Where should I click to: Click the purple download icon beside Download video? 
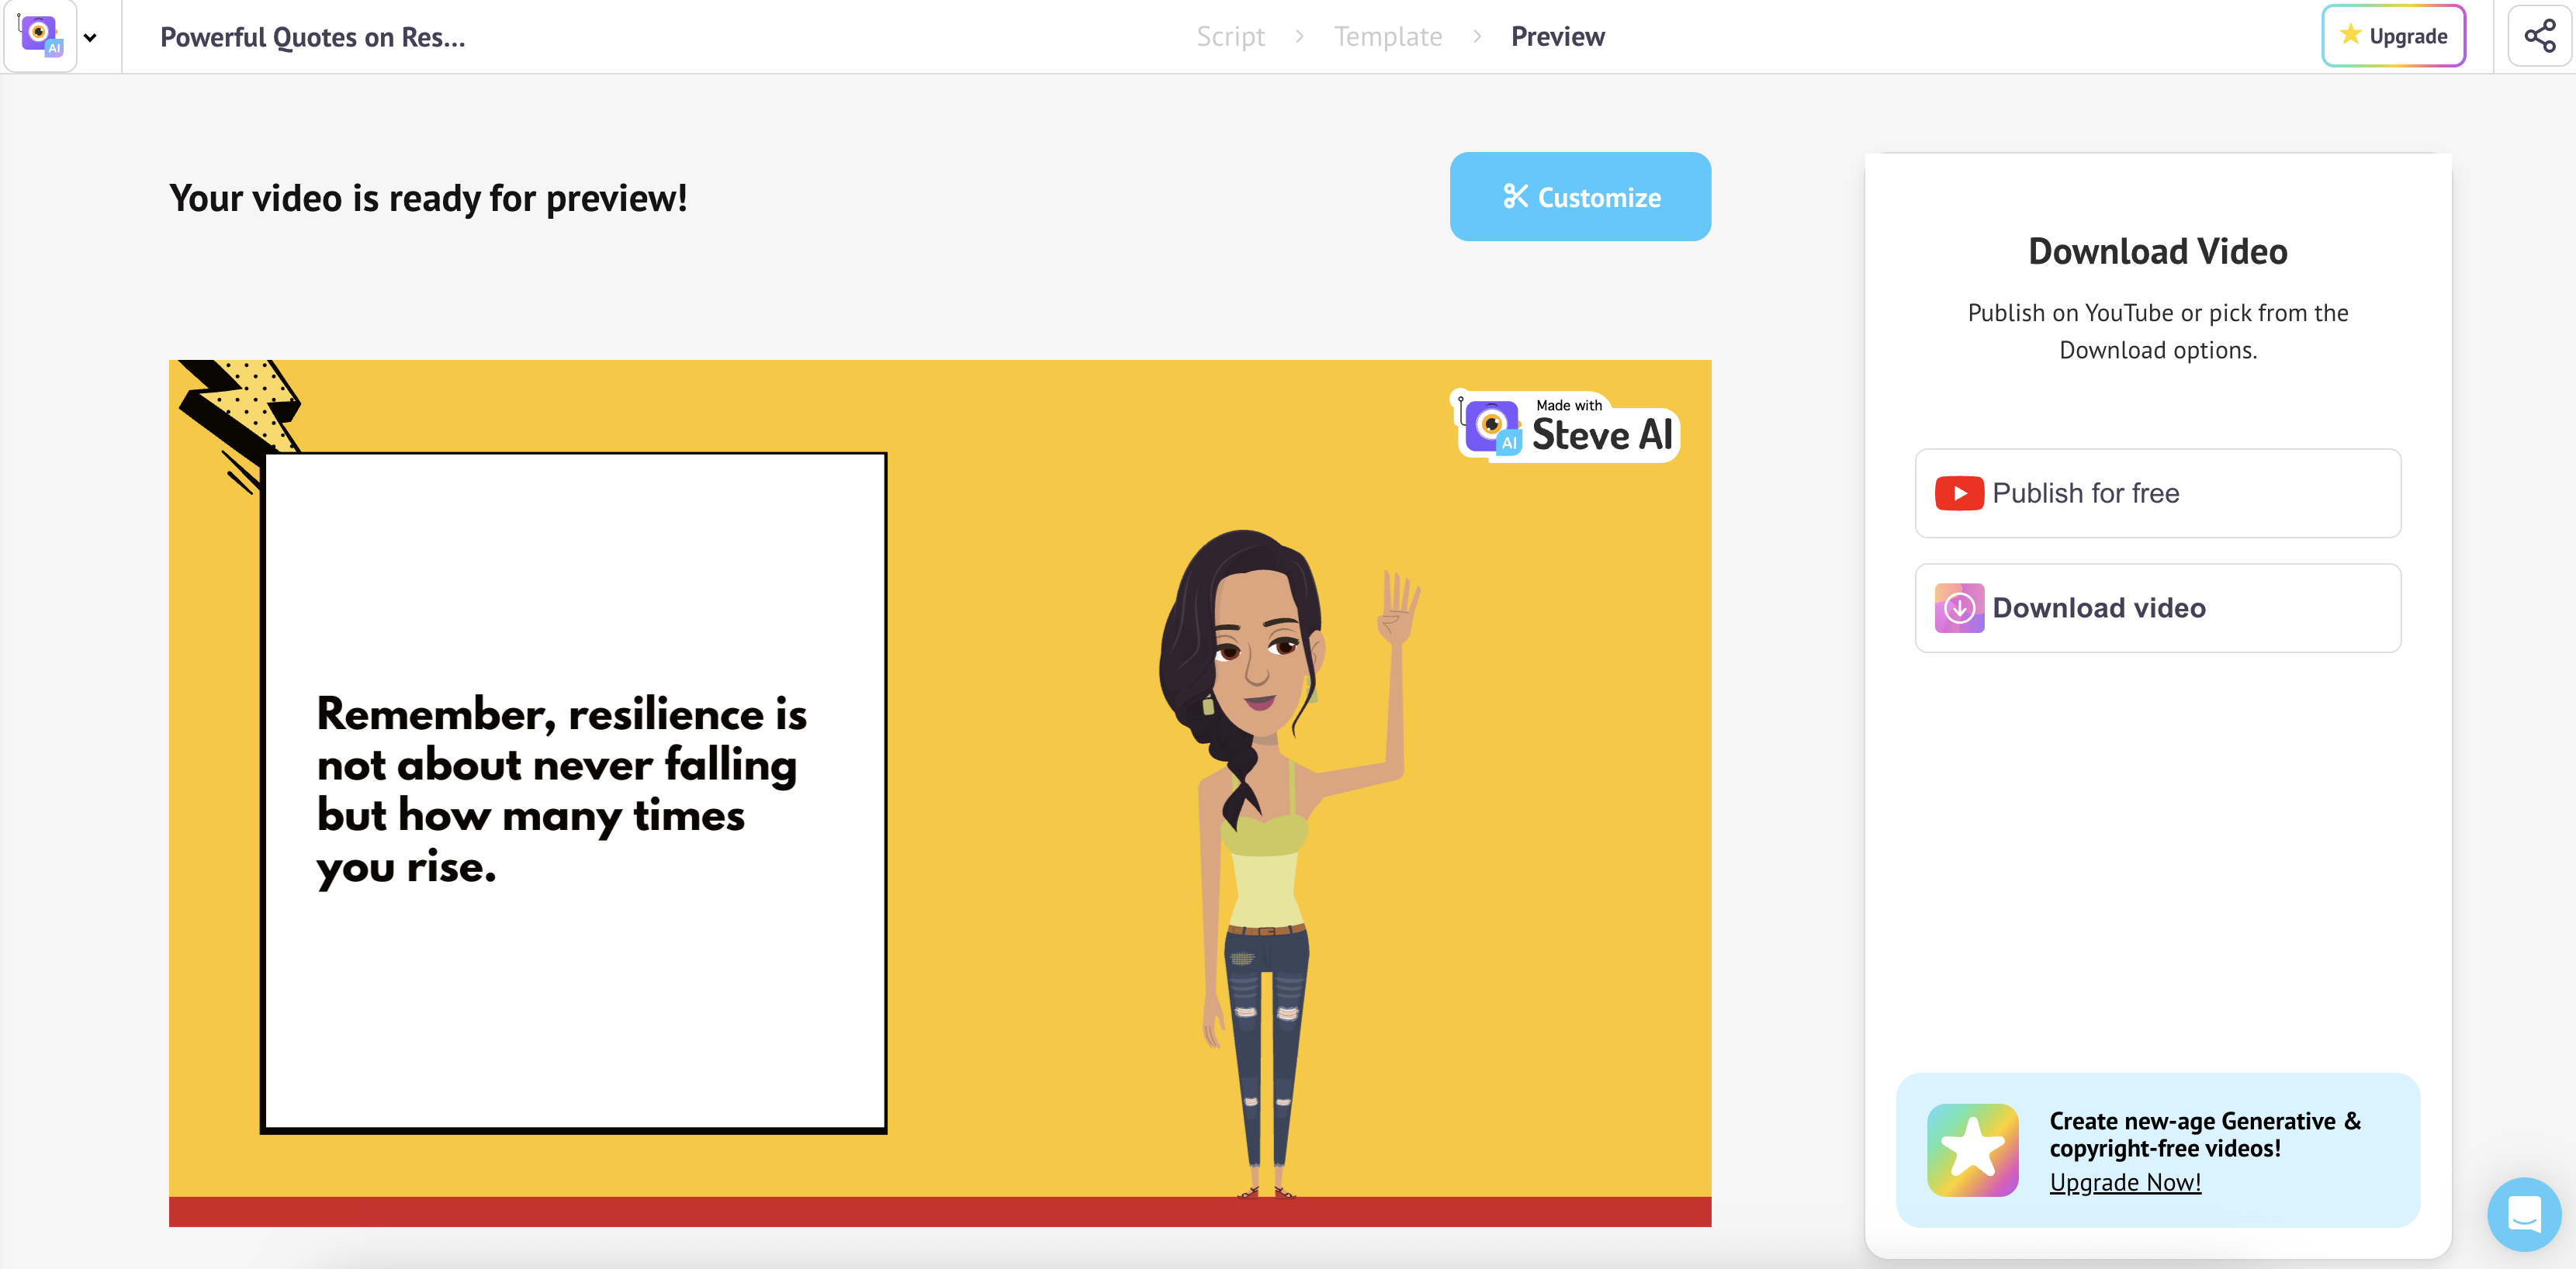(x=1960, y=607)
